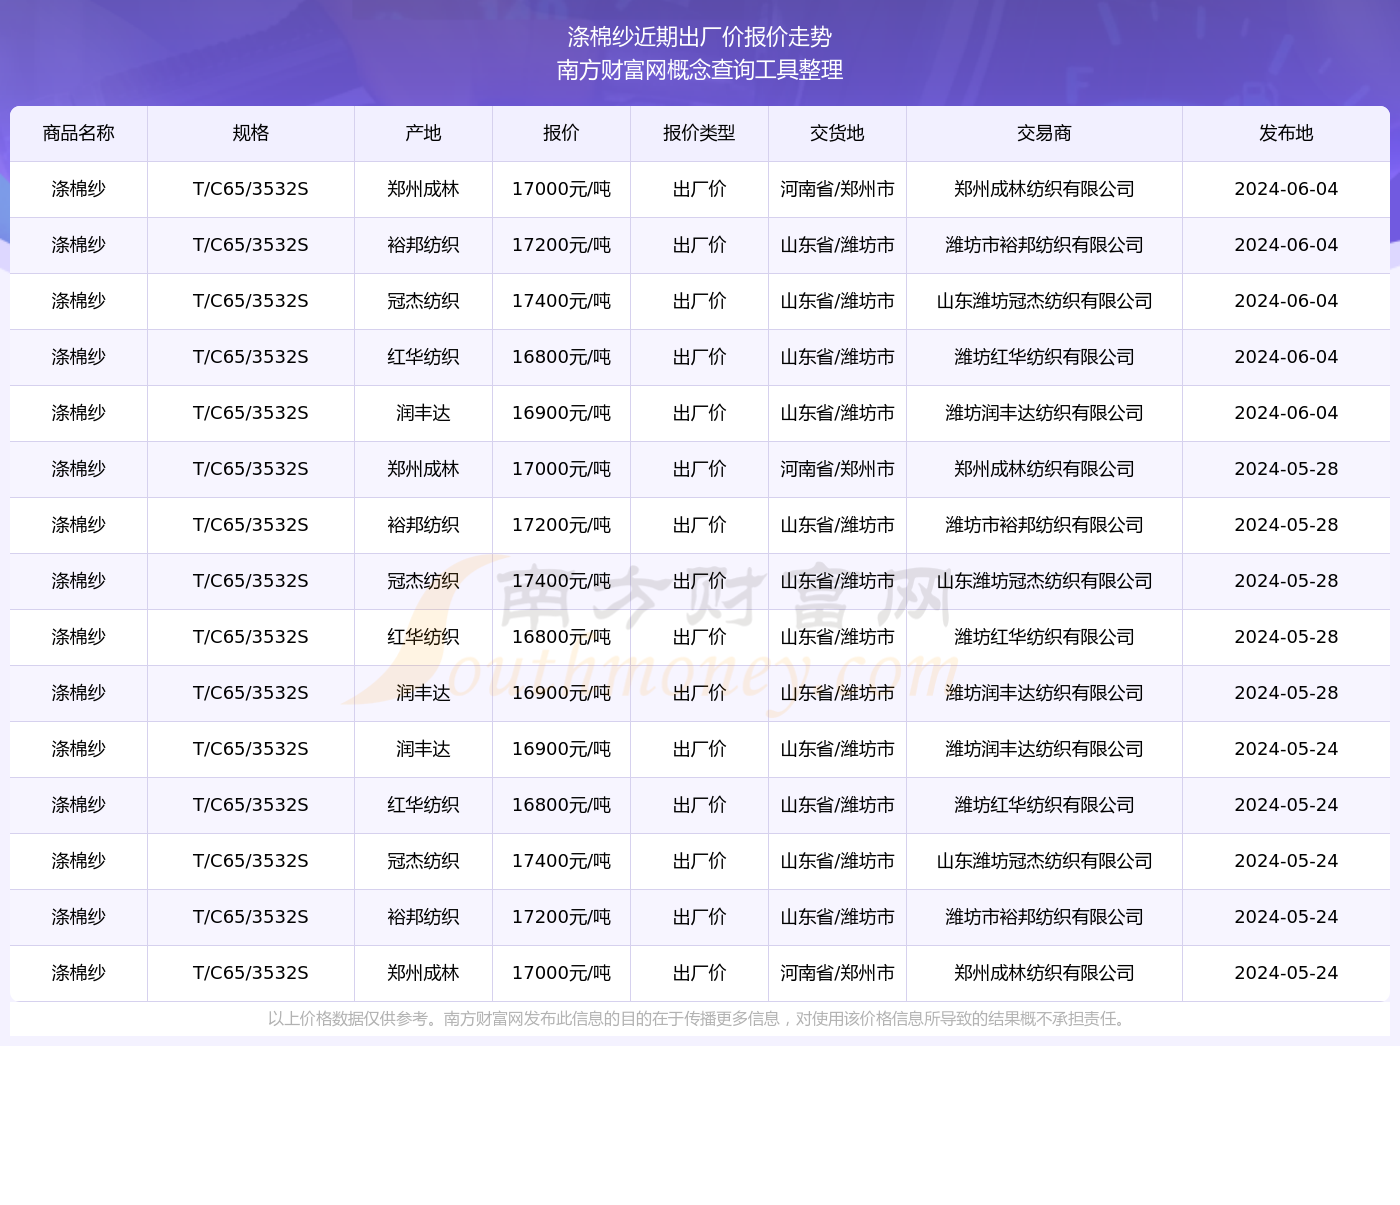This screenshot has height=1205, width=1400.
Task: Click 17000元/吨 price in the 2024-06-04 row
Action: (x=561, y=189)
